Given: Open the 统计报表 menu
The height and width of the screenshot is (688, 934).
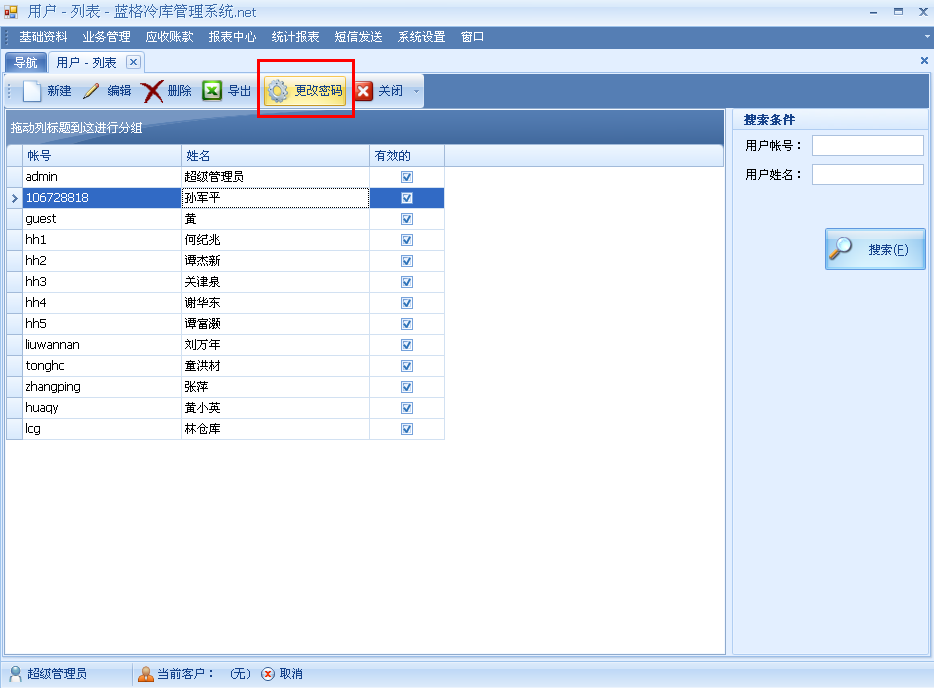Looking at the screenshot, I should [x=295, y=37].
